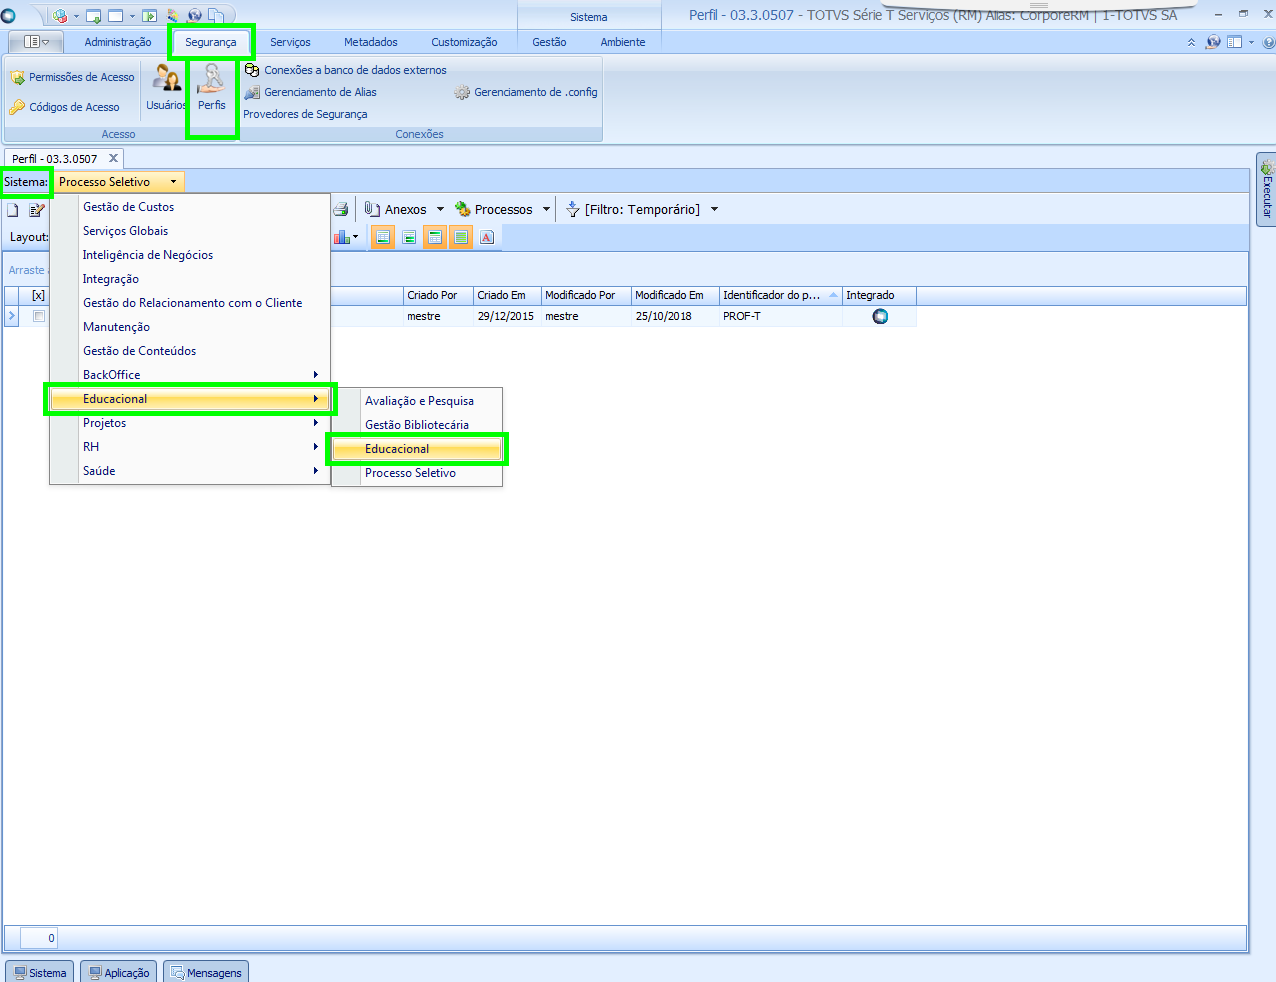Screen dimensions: 1276x982
Task: Click the Anexos paperclip button
Action: (396, 209)
